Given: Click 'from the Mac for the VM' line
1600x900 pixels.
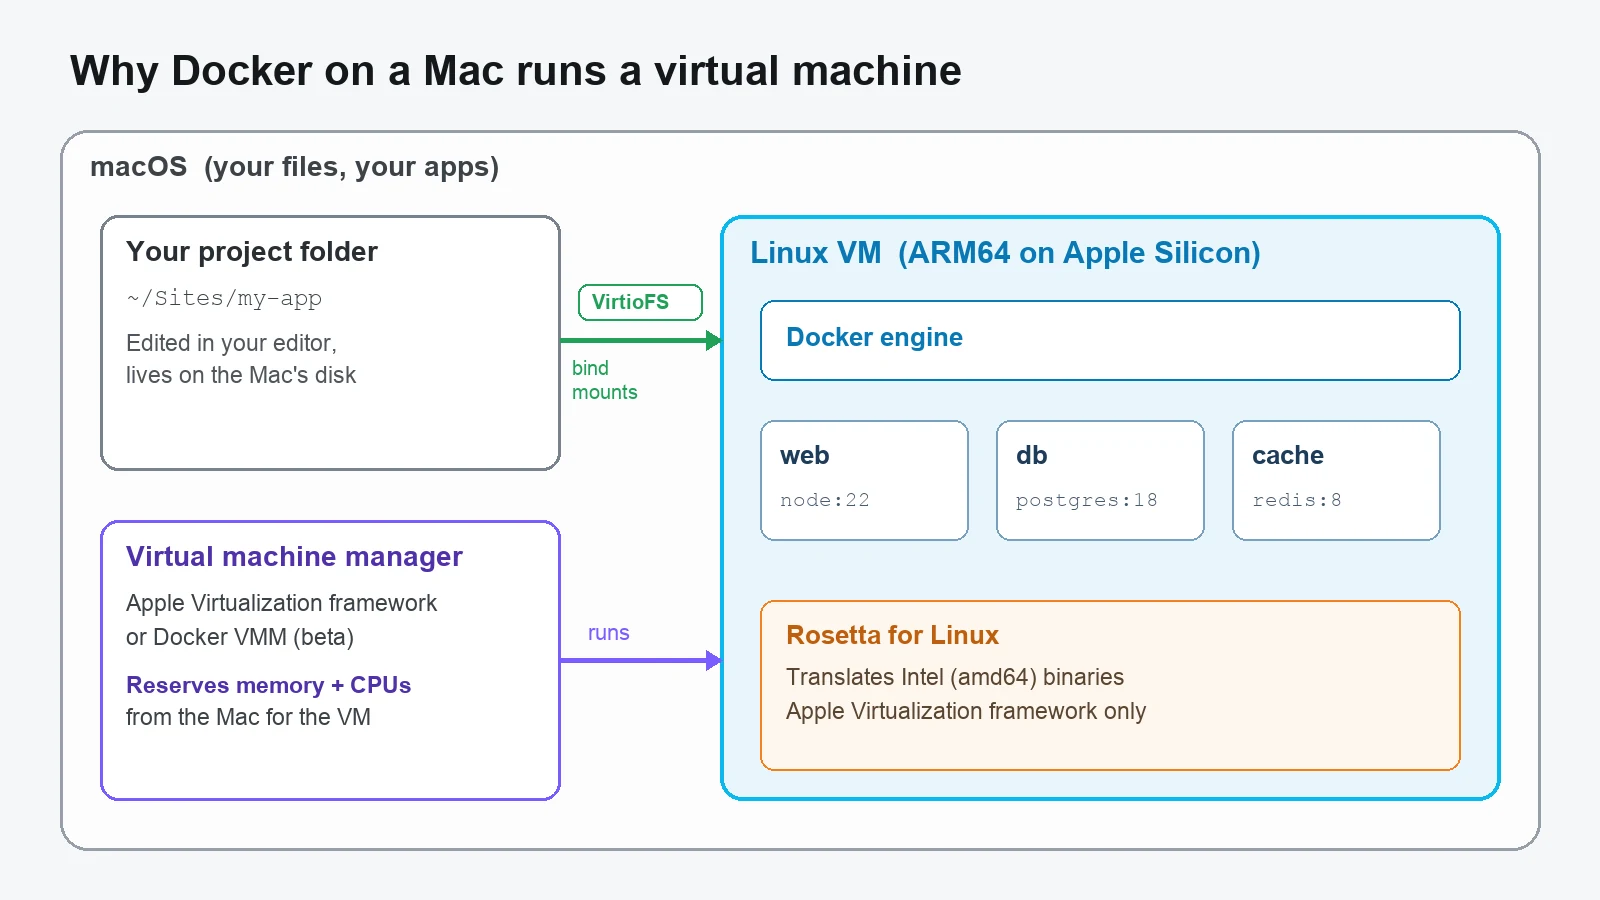Looking at the screenshot, I should 248,717.
